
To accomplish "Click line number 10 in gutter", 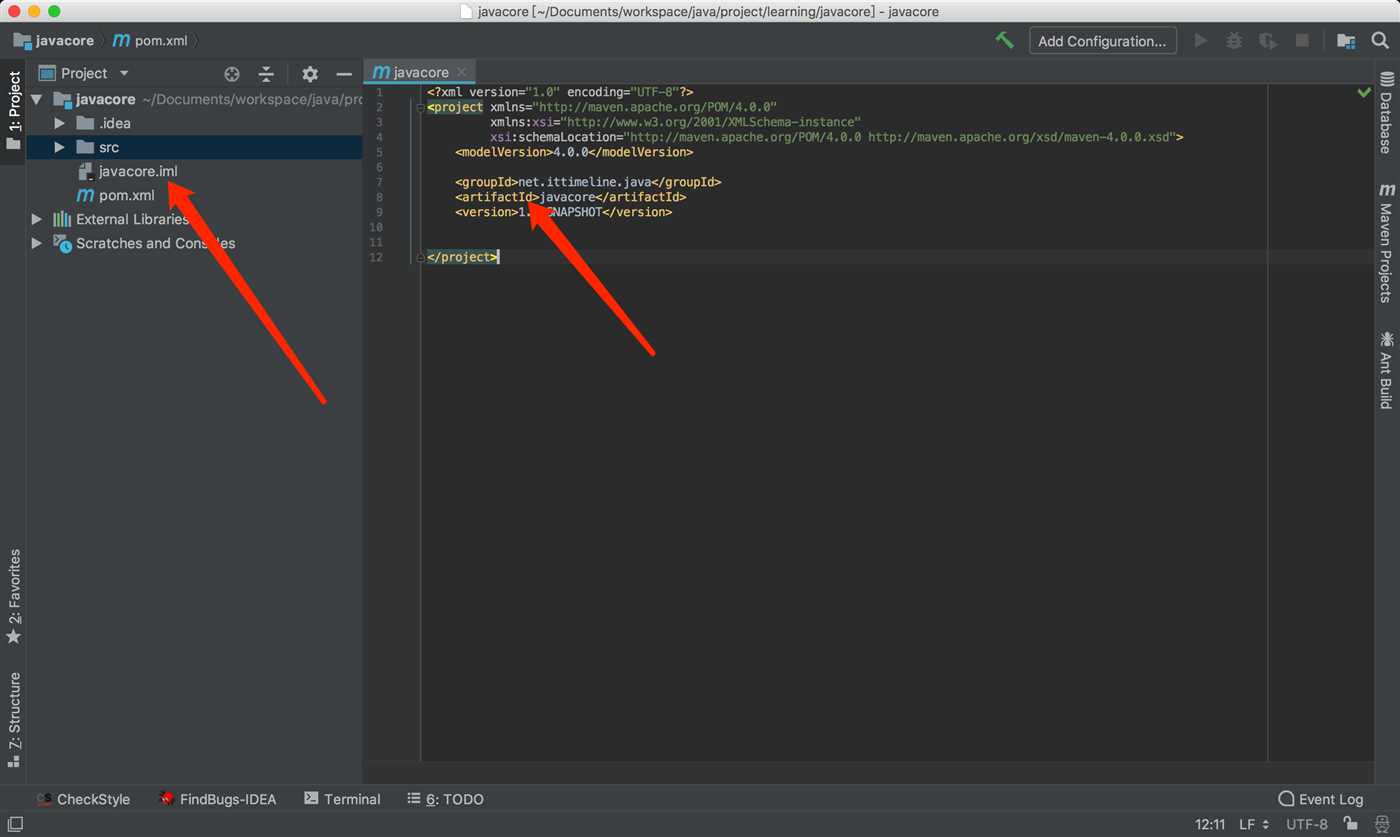I will pos(376,227).
